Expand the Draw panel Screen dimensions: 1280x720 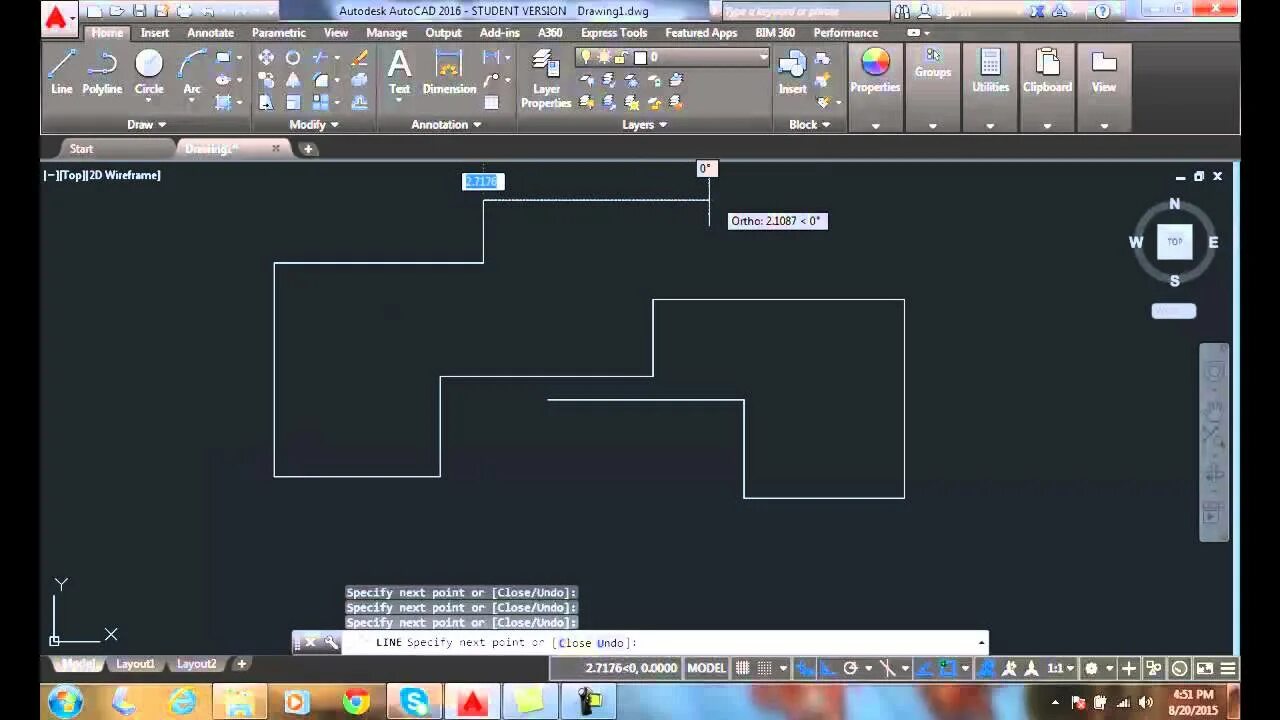[146, 125]
